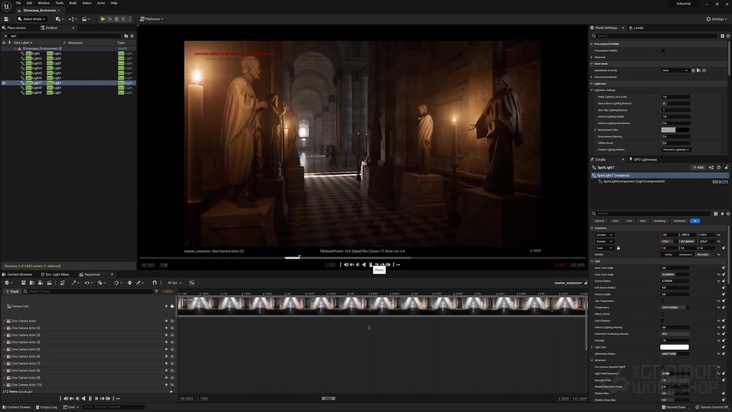Open Settings dropdown in top right
The image size is (732, 412).
click(717, 19)
